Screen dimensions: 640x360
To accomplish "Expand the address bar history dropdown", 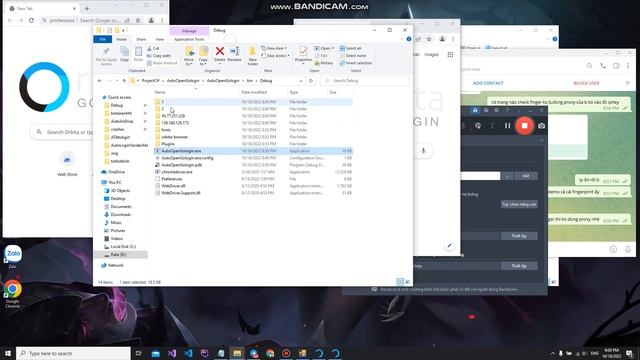I will click(x=301, y=81).
